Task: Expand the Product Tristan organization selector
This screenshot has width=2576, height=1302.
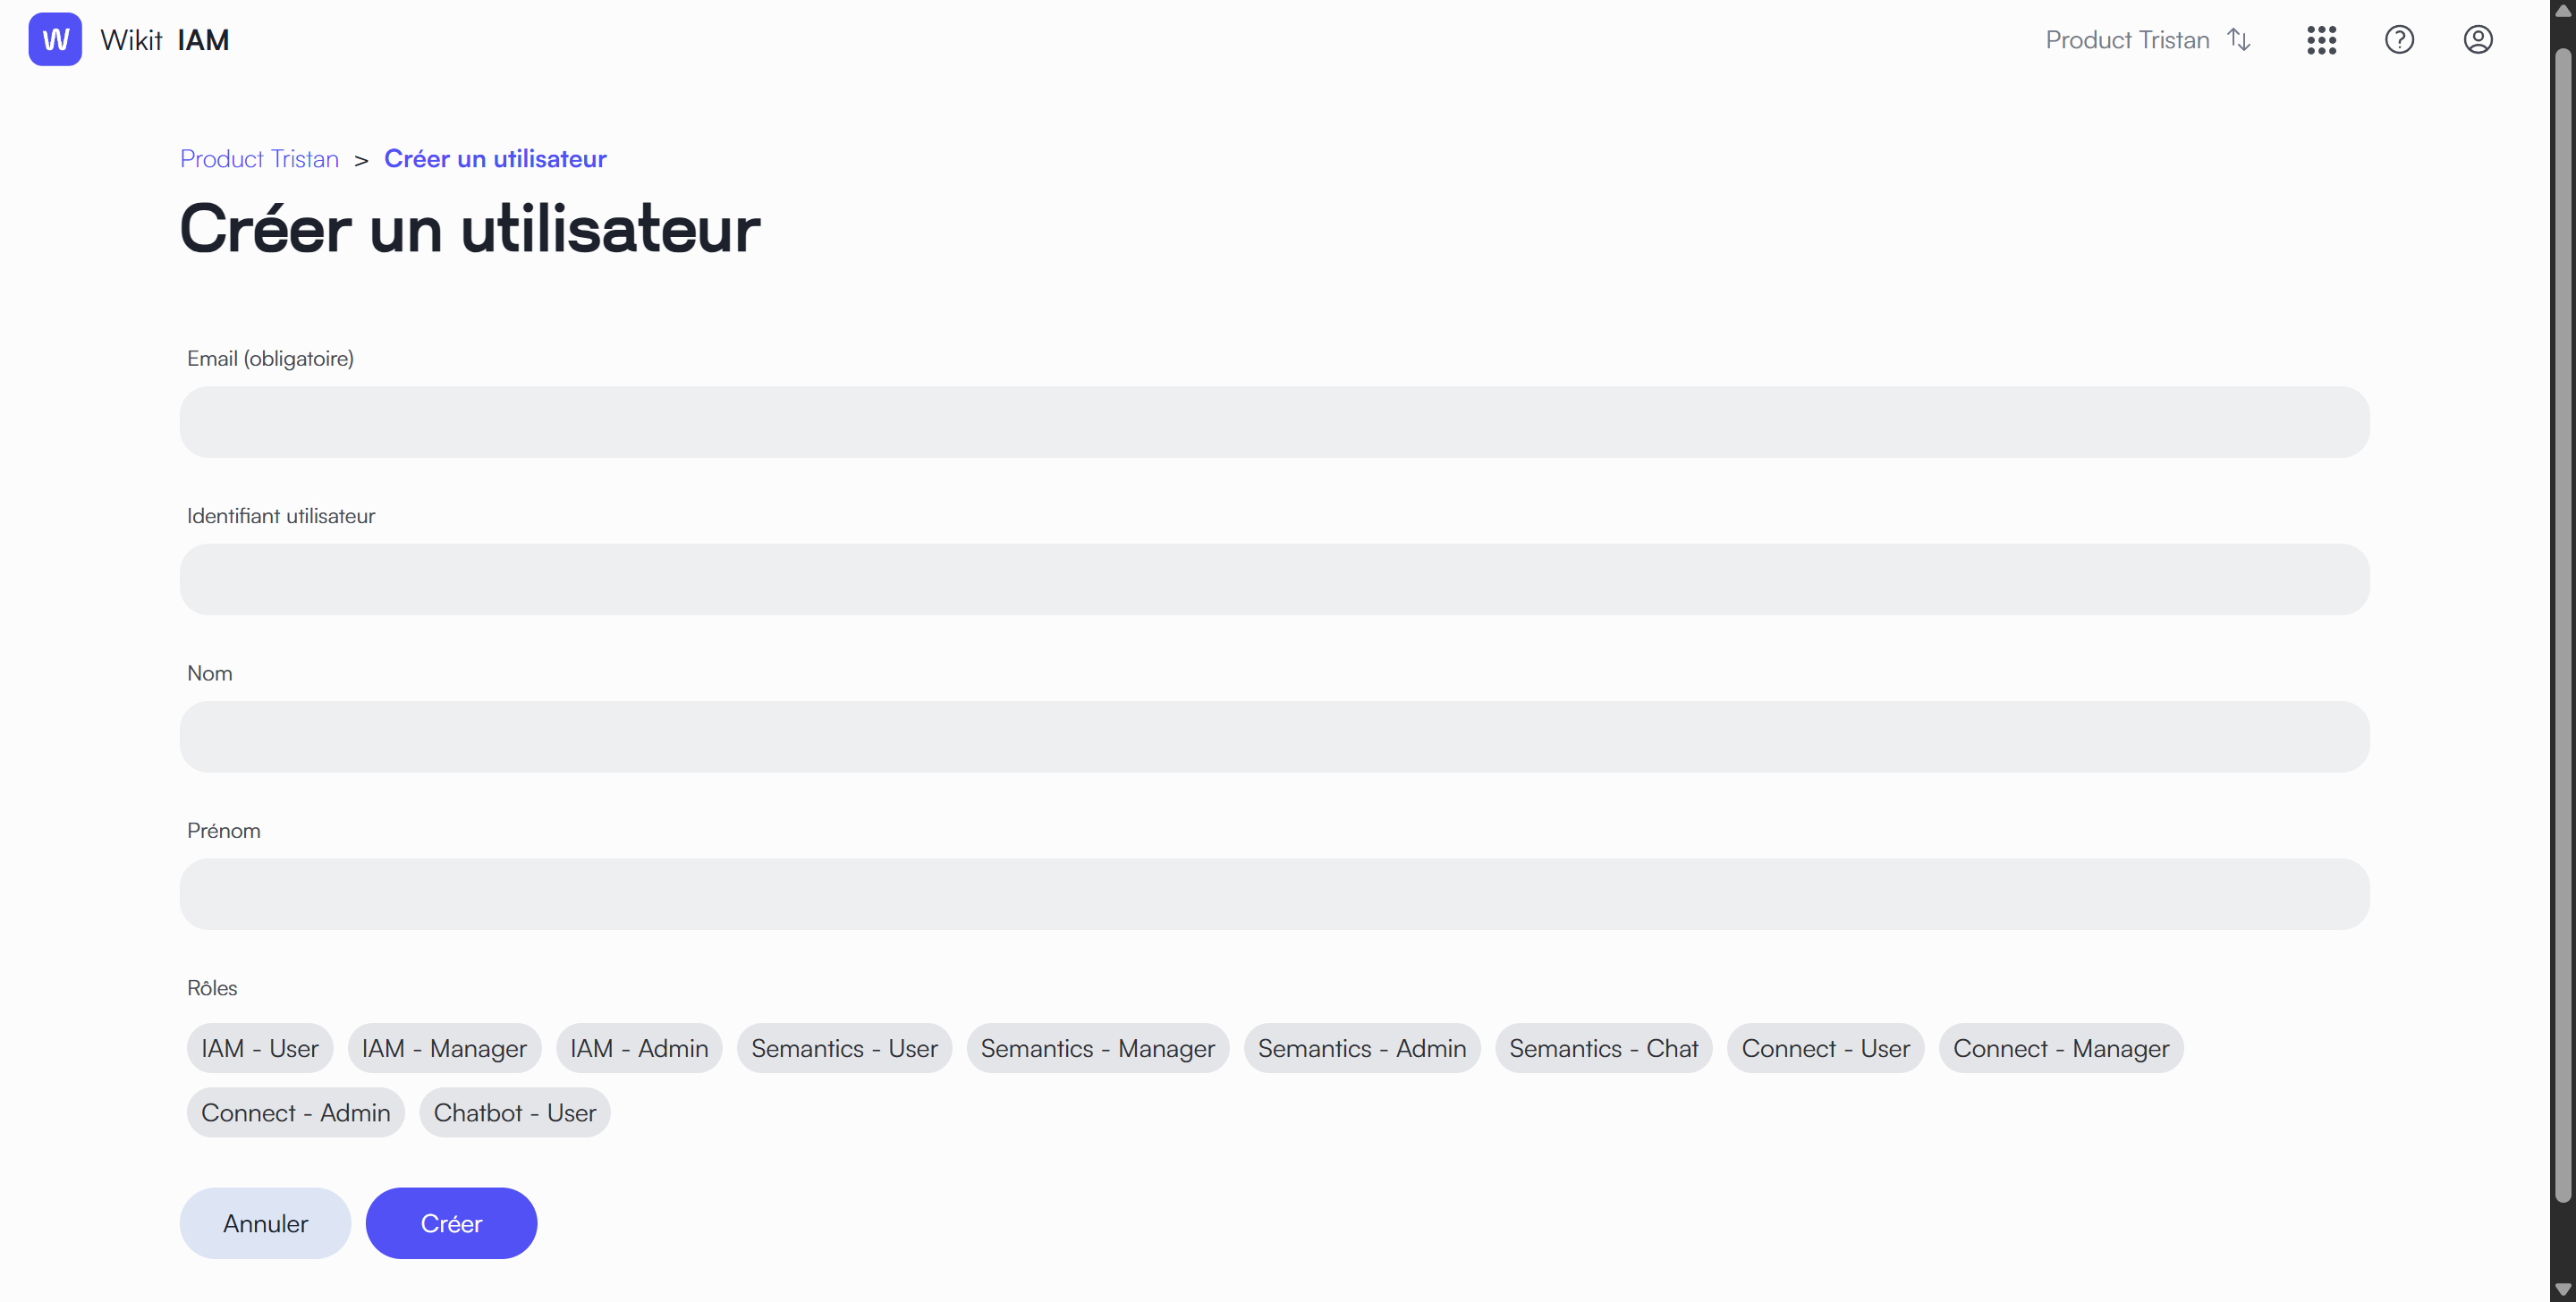Action: (2147, 40)
